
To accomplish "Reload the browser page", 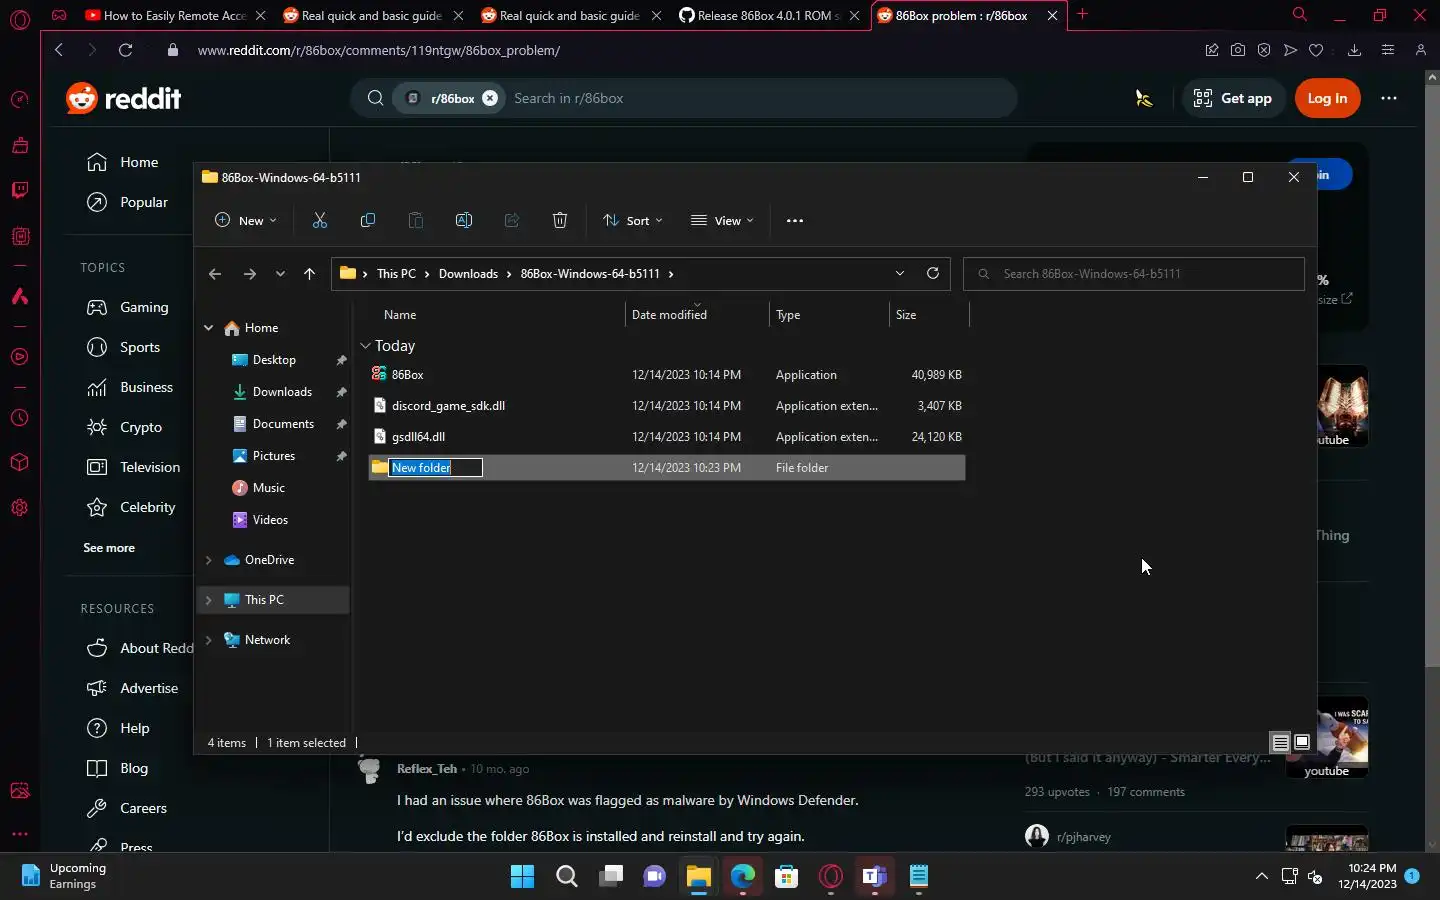I will coord(125,50).
